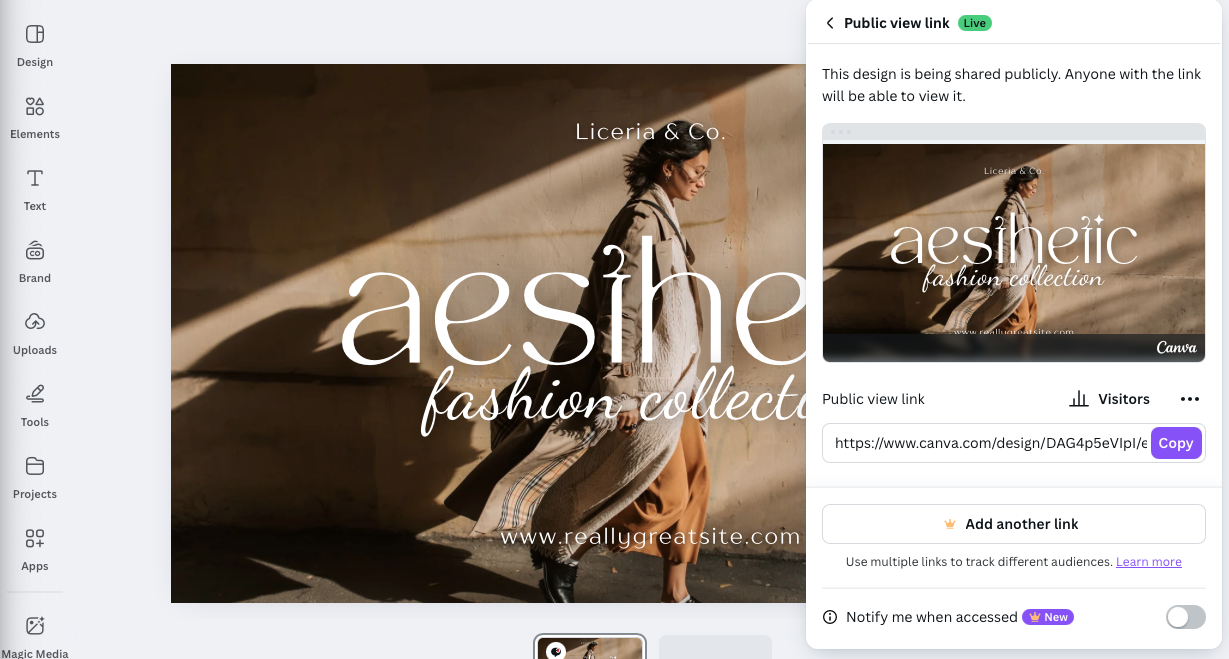Select the Text tool in sidebar
The height and width of the screenshot is (659, 1229).
(35, 179)
